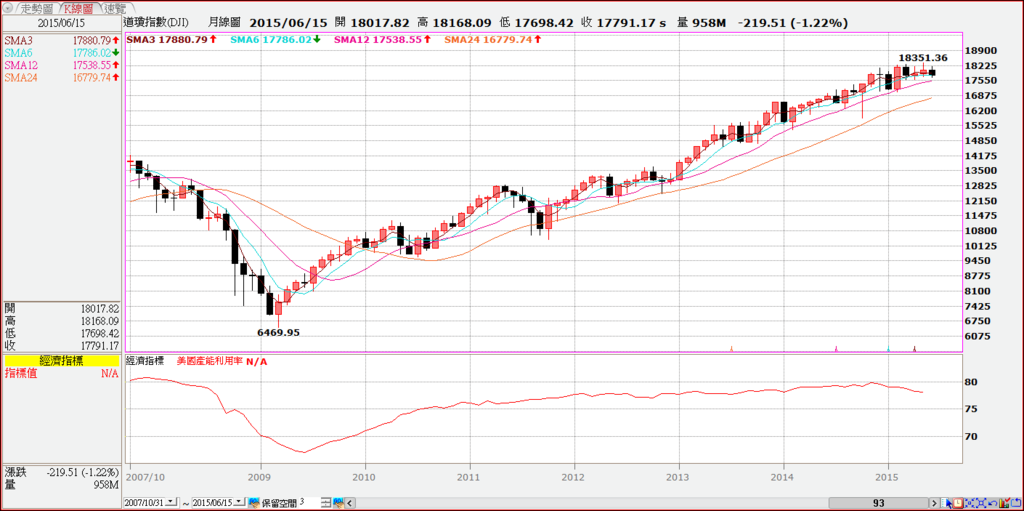Click the hand icon before 保留空間
The height and width of the screenshot is (511, 1024).
(x=253, y=503)
